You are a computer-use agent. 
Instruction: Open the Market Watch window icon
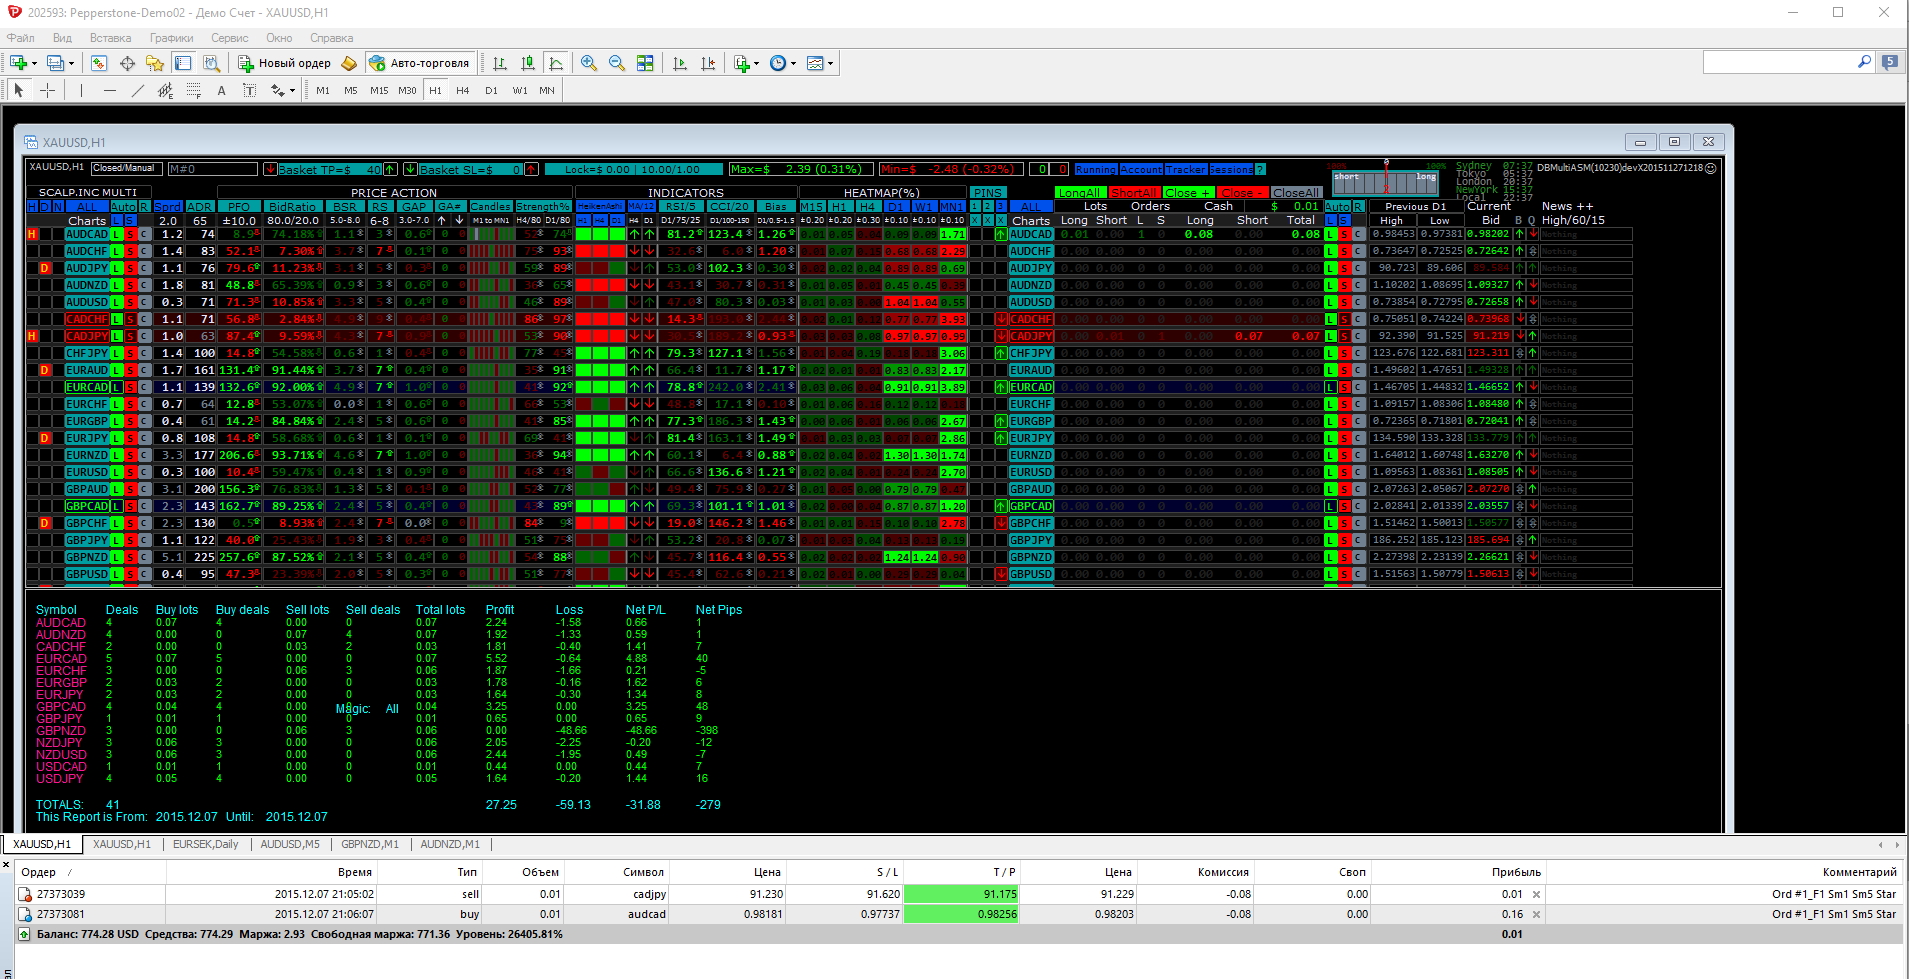[99, 63]
